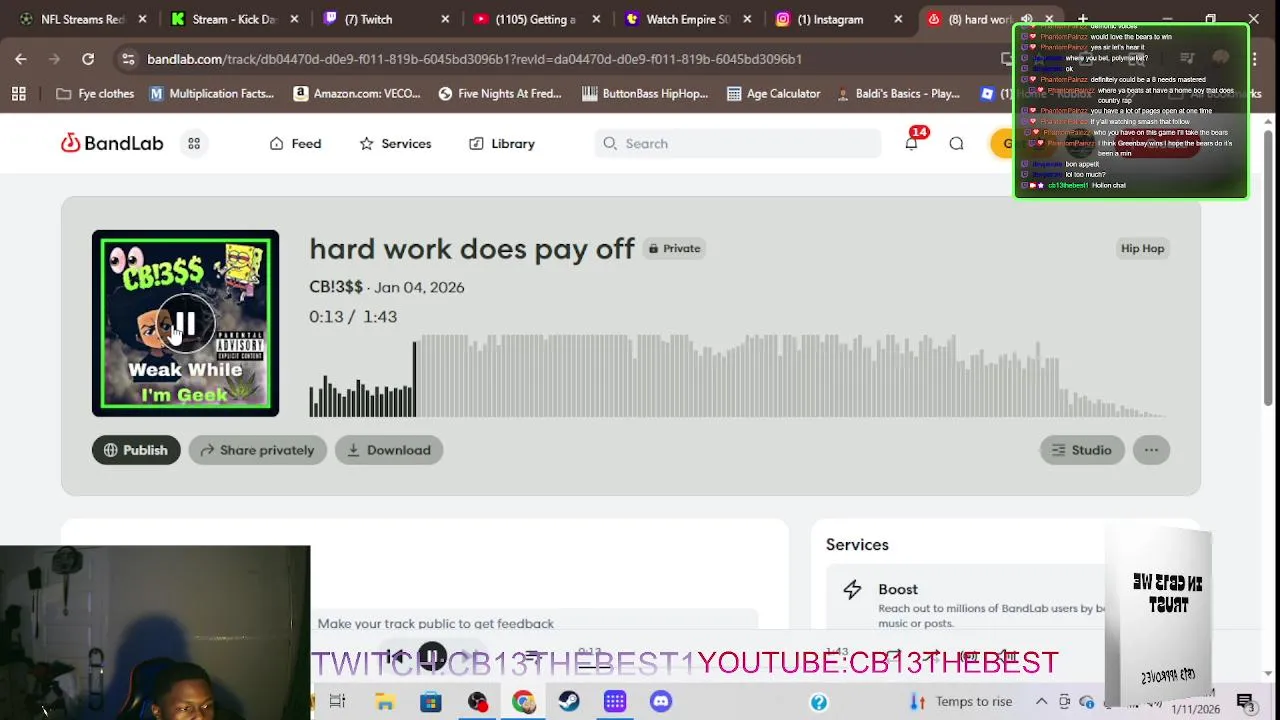Reload the BandLab page
This screenshot has height=720, width=1280.
click(x=88, y=59)
